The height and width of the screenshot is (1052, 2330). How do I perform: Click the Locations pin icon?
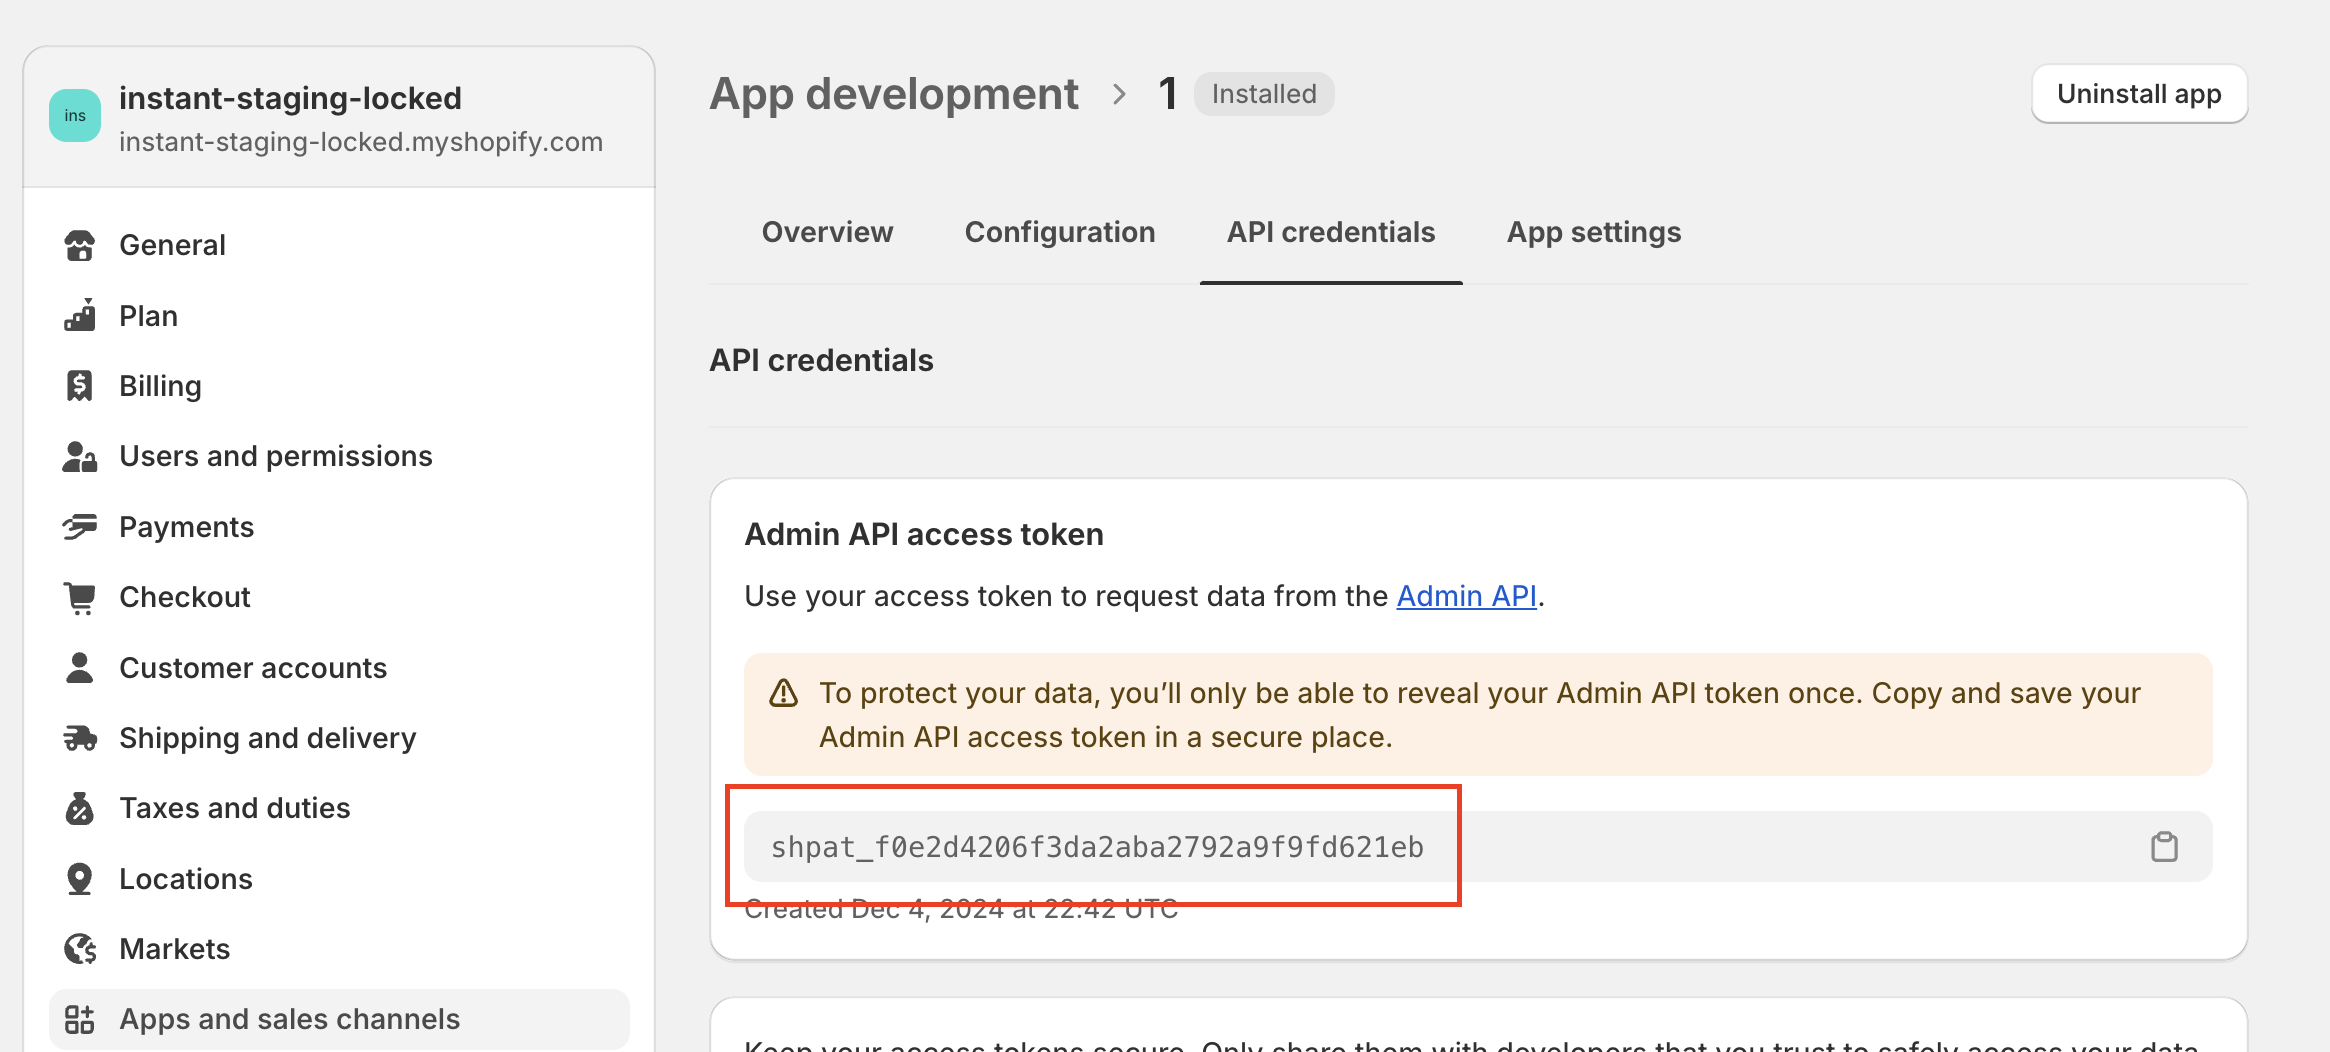[x=79, y=879]
